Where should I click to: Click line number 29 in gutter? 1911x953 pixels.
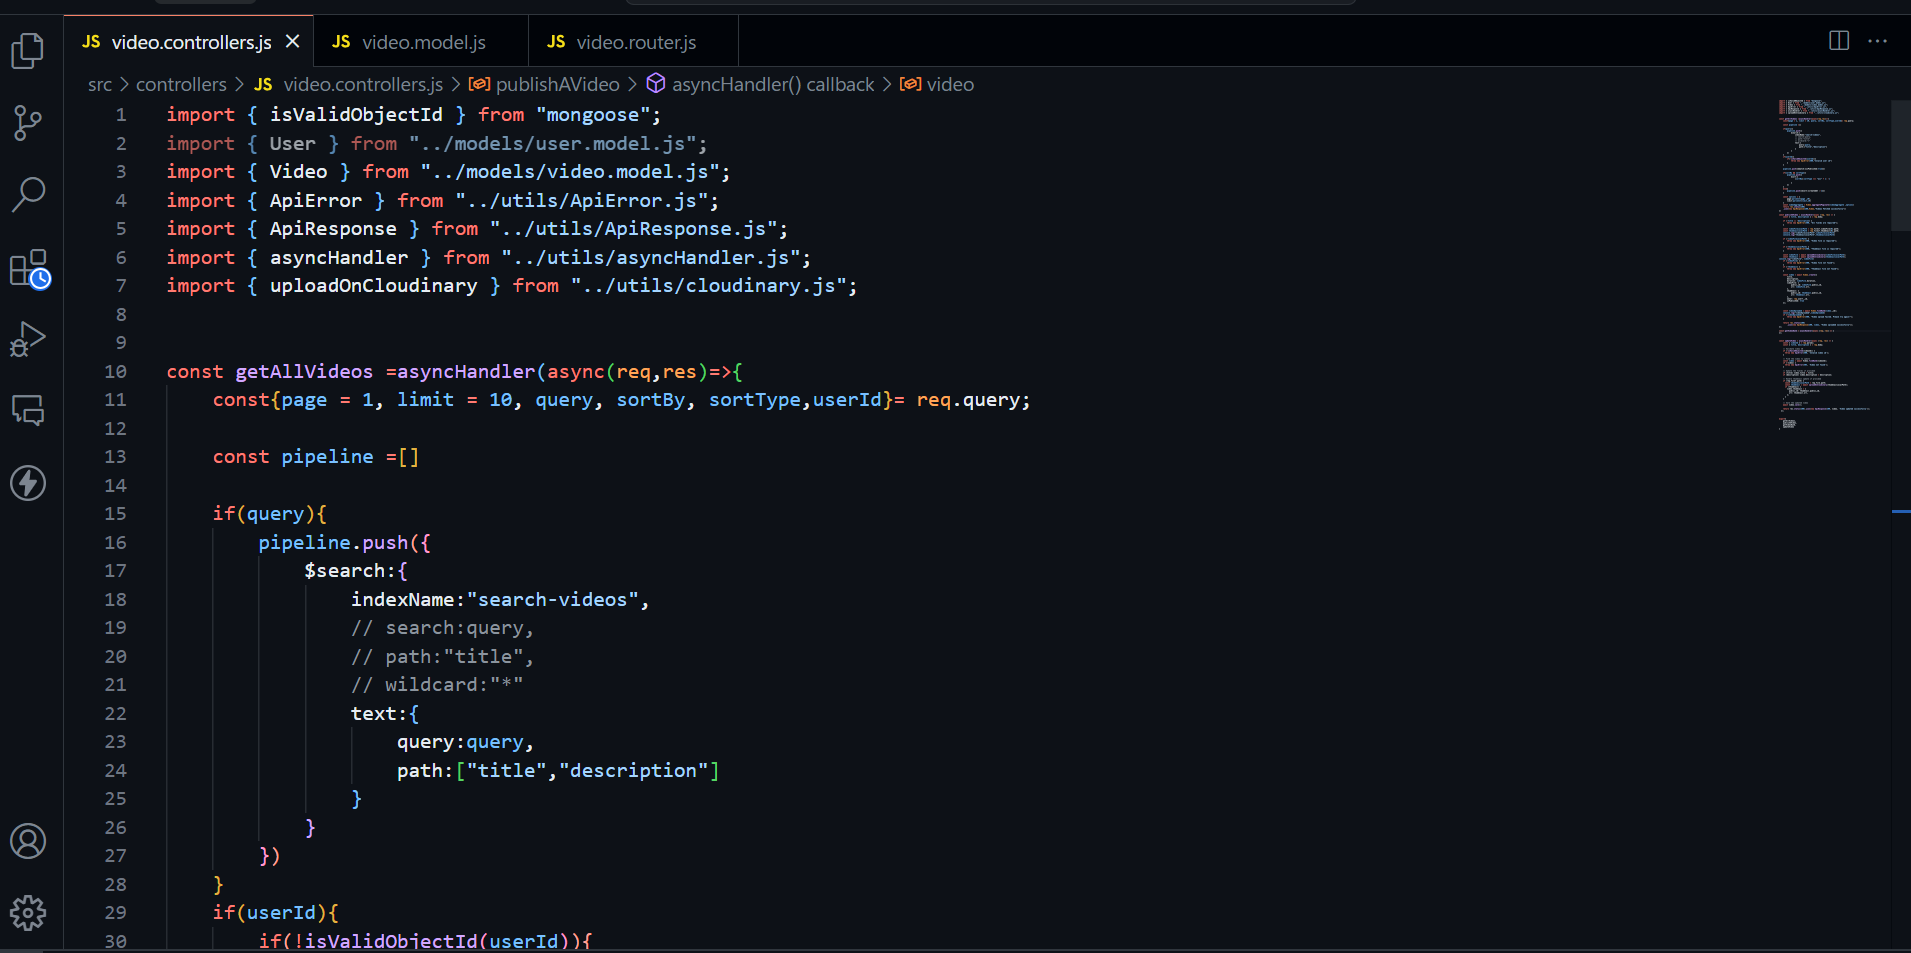115,913
